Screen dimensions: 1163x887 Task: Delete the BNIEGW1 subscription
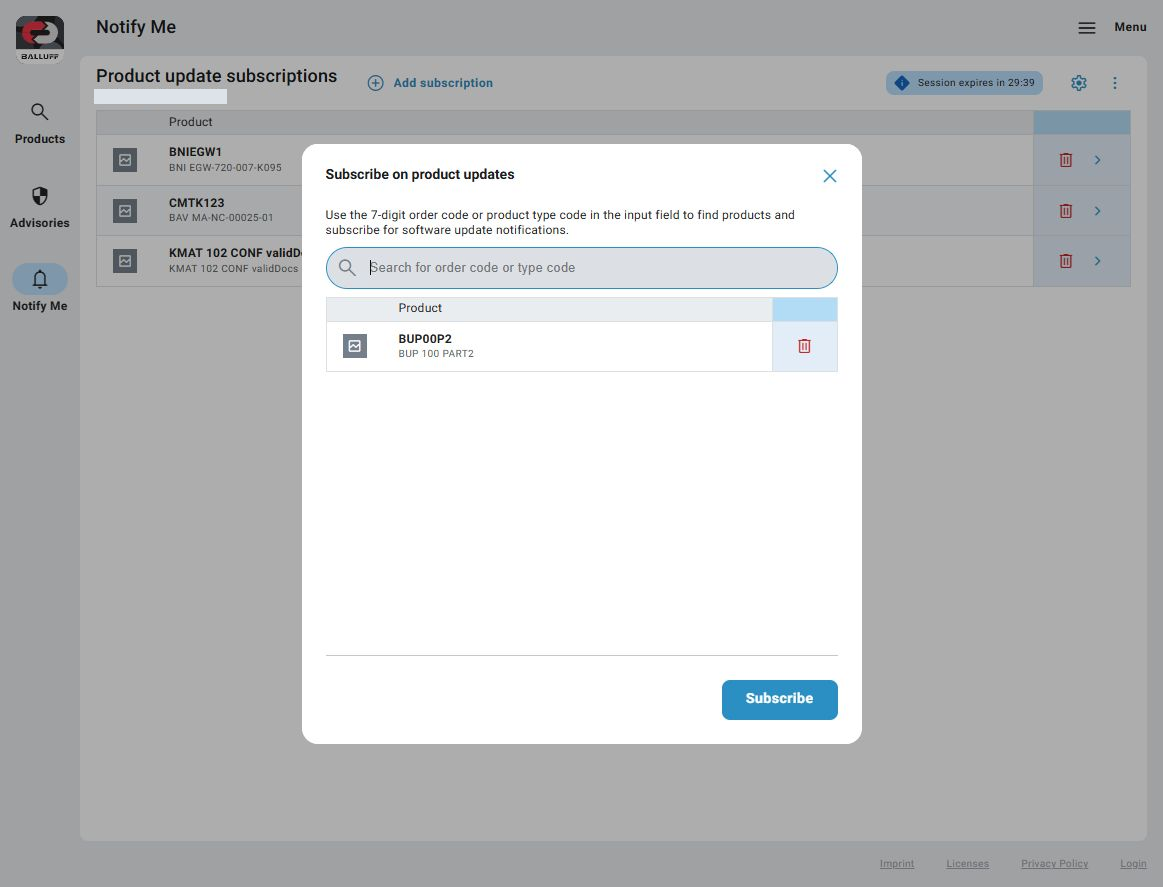click(1065, 160)
